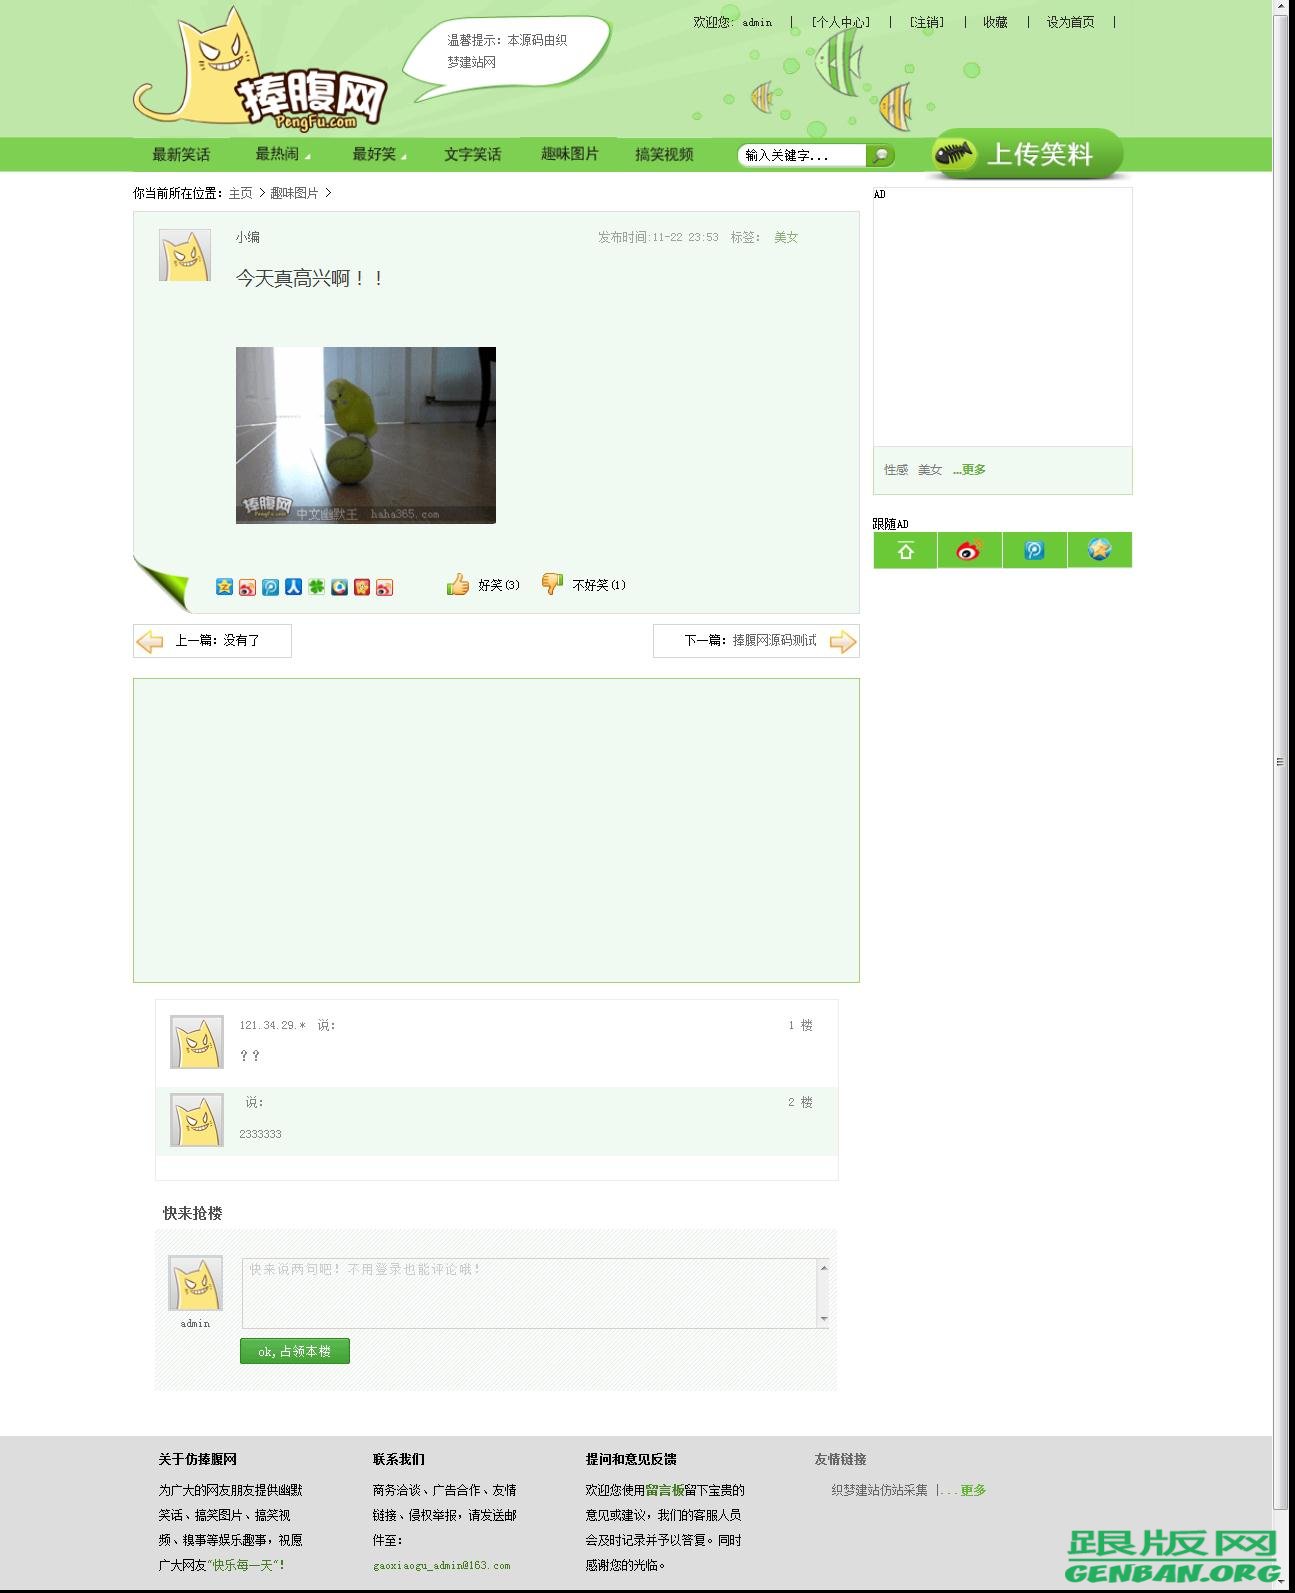Viewport: 1295px width, 1593px height.
Task: Share via the green clover icon
Action: tap(316, 587)
